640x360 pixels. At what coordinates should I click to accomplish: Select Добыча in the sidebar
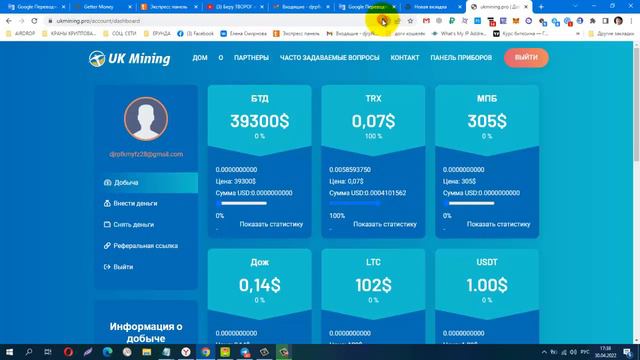[147, 182]
